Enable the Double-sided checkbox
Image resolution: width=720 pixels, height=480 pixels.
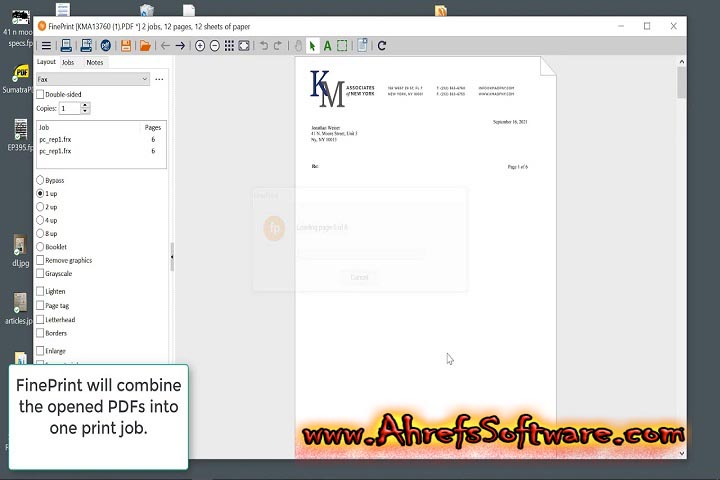point(40,94)
